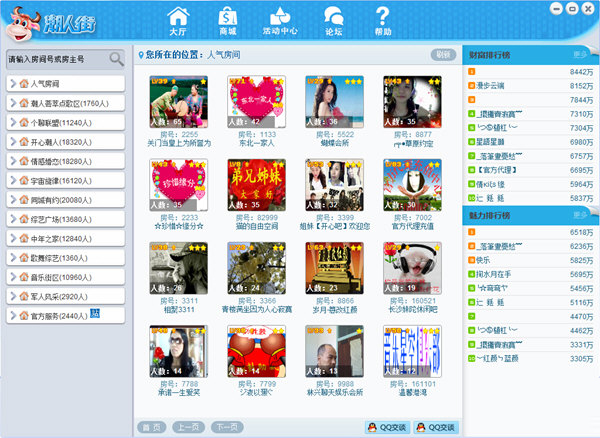This screenshot has height=438, width=600.
Task: Click the first QQ交谈 penguin button
Action: click(385, 427)
